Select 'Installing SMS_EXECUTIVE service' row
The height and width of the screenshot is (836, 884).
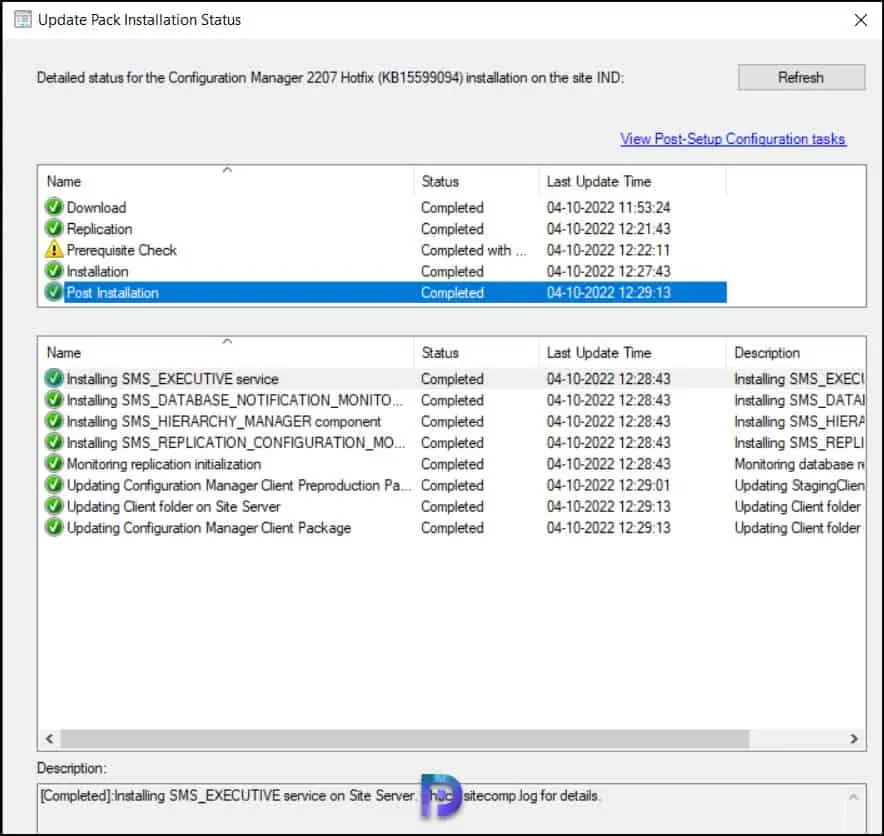click(454, 378)
